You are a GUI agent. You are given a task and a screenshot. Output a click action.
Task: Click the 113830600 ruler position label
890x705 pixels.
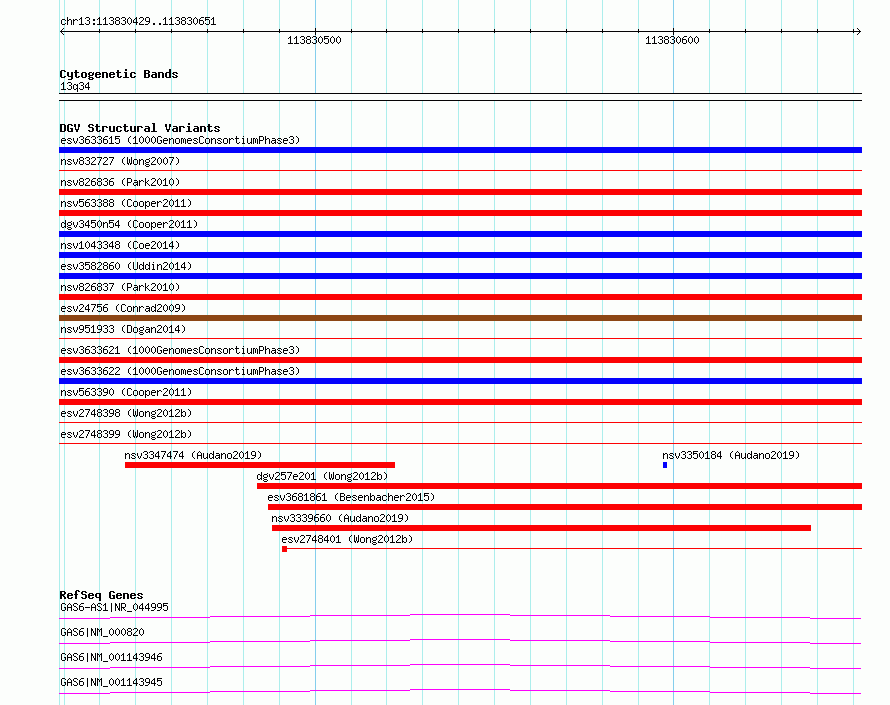tap(672, 40)
